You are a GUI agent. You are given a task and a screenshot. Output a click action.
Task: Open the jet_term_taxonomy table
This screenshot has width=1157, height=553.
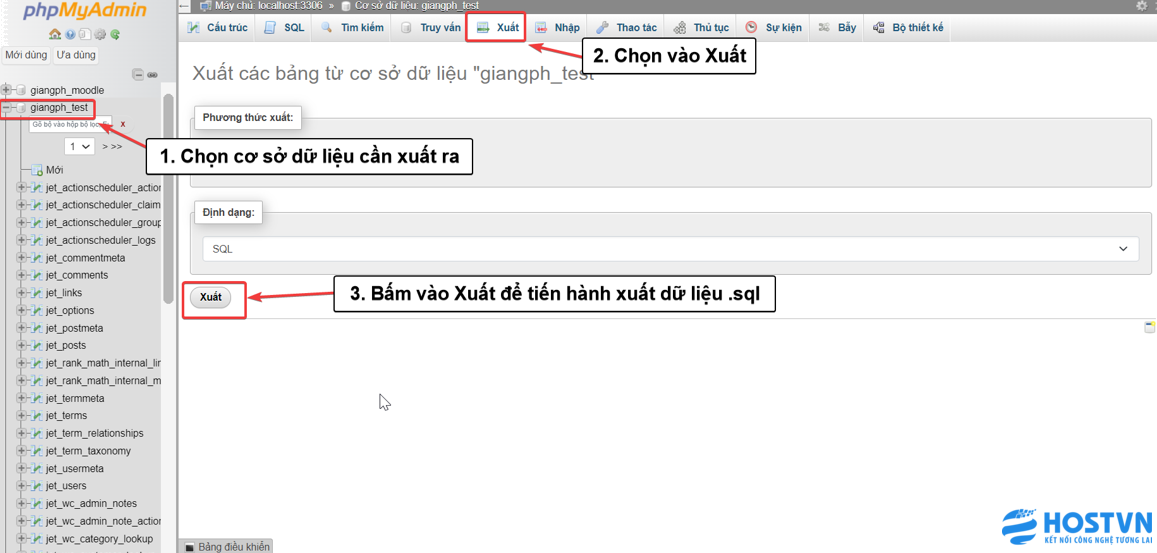point(88,451)
